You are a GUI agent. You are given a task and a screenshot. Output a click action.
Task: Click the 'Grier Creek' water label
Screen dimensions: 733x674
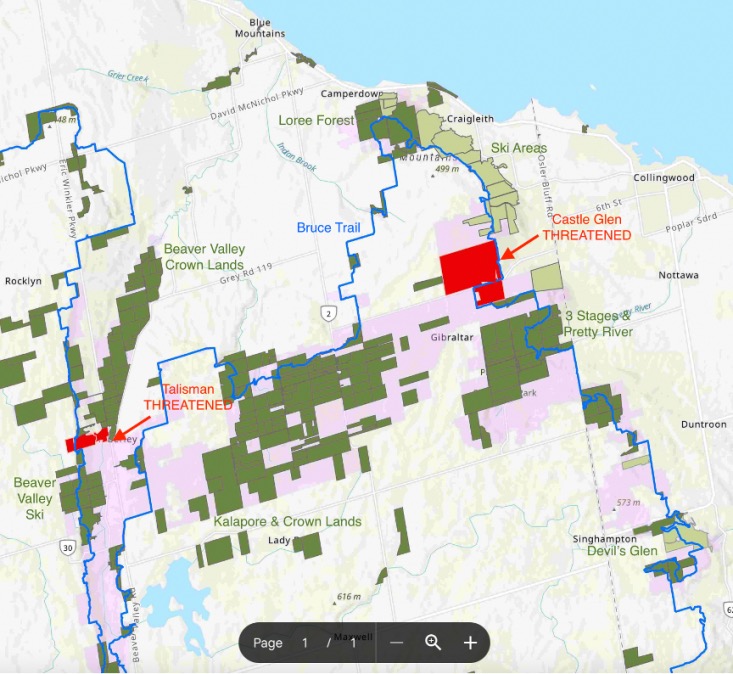(128, 76)
